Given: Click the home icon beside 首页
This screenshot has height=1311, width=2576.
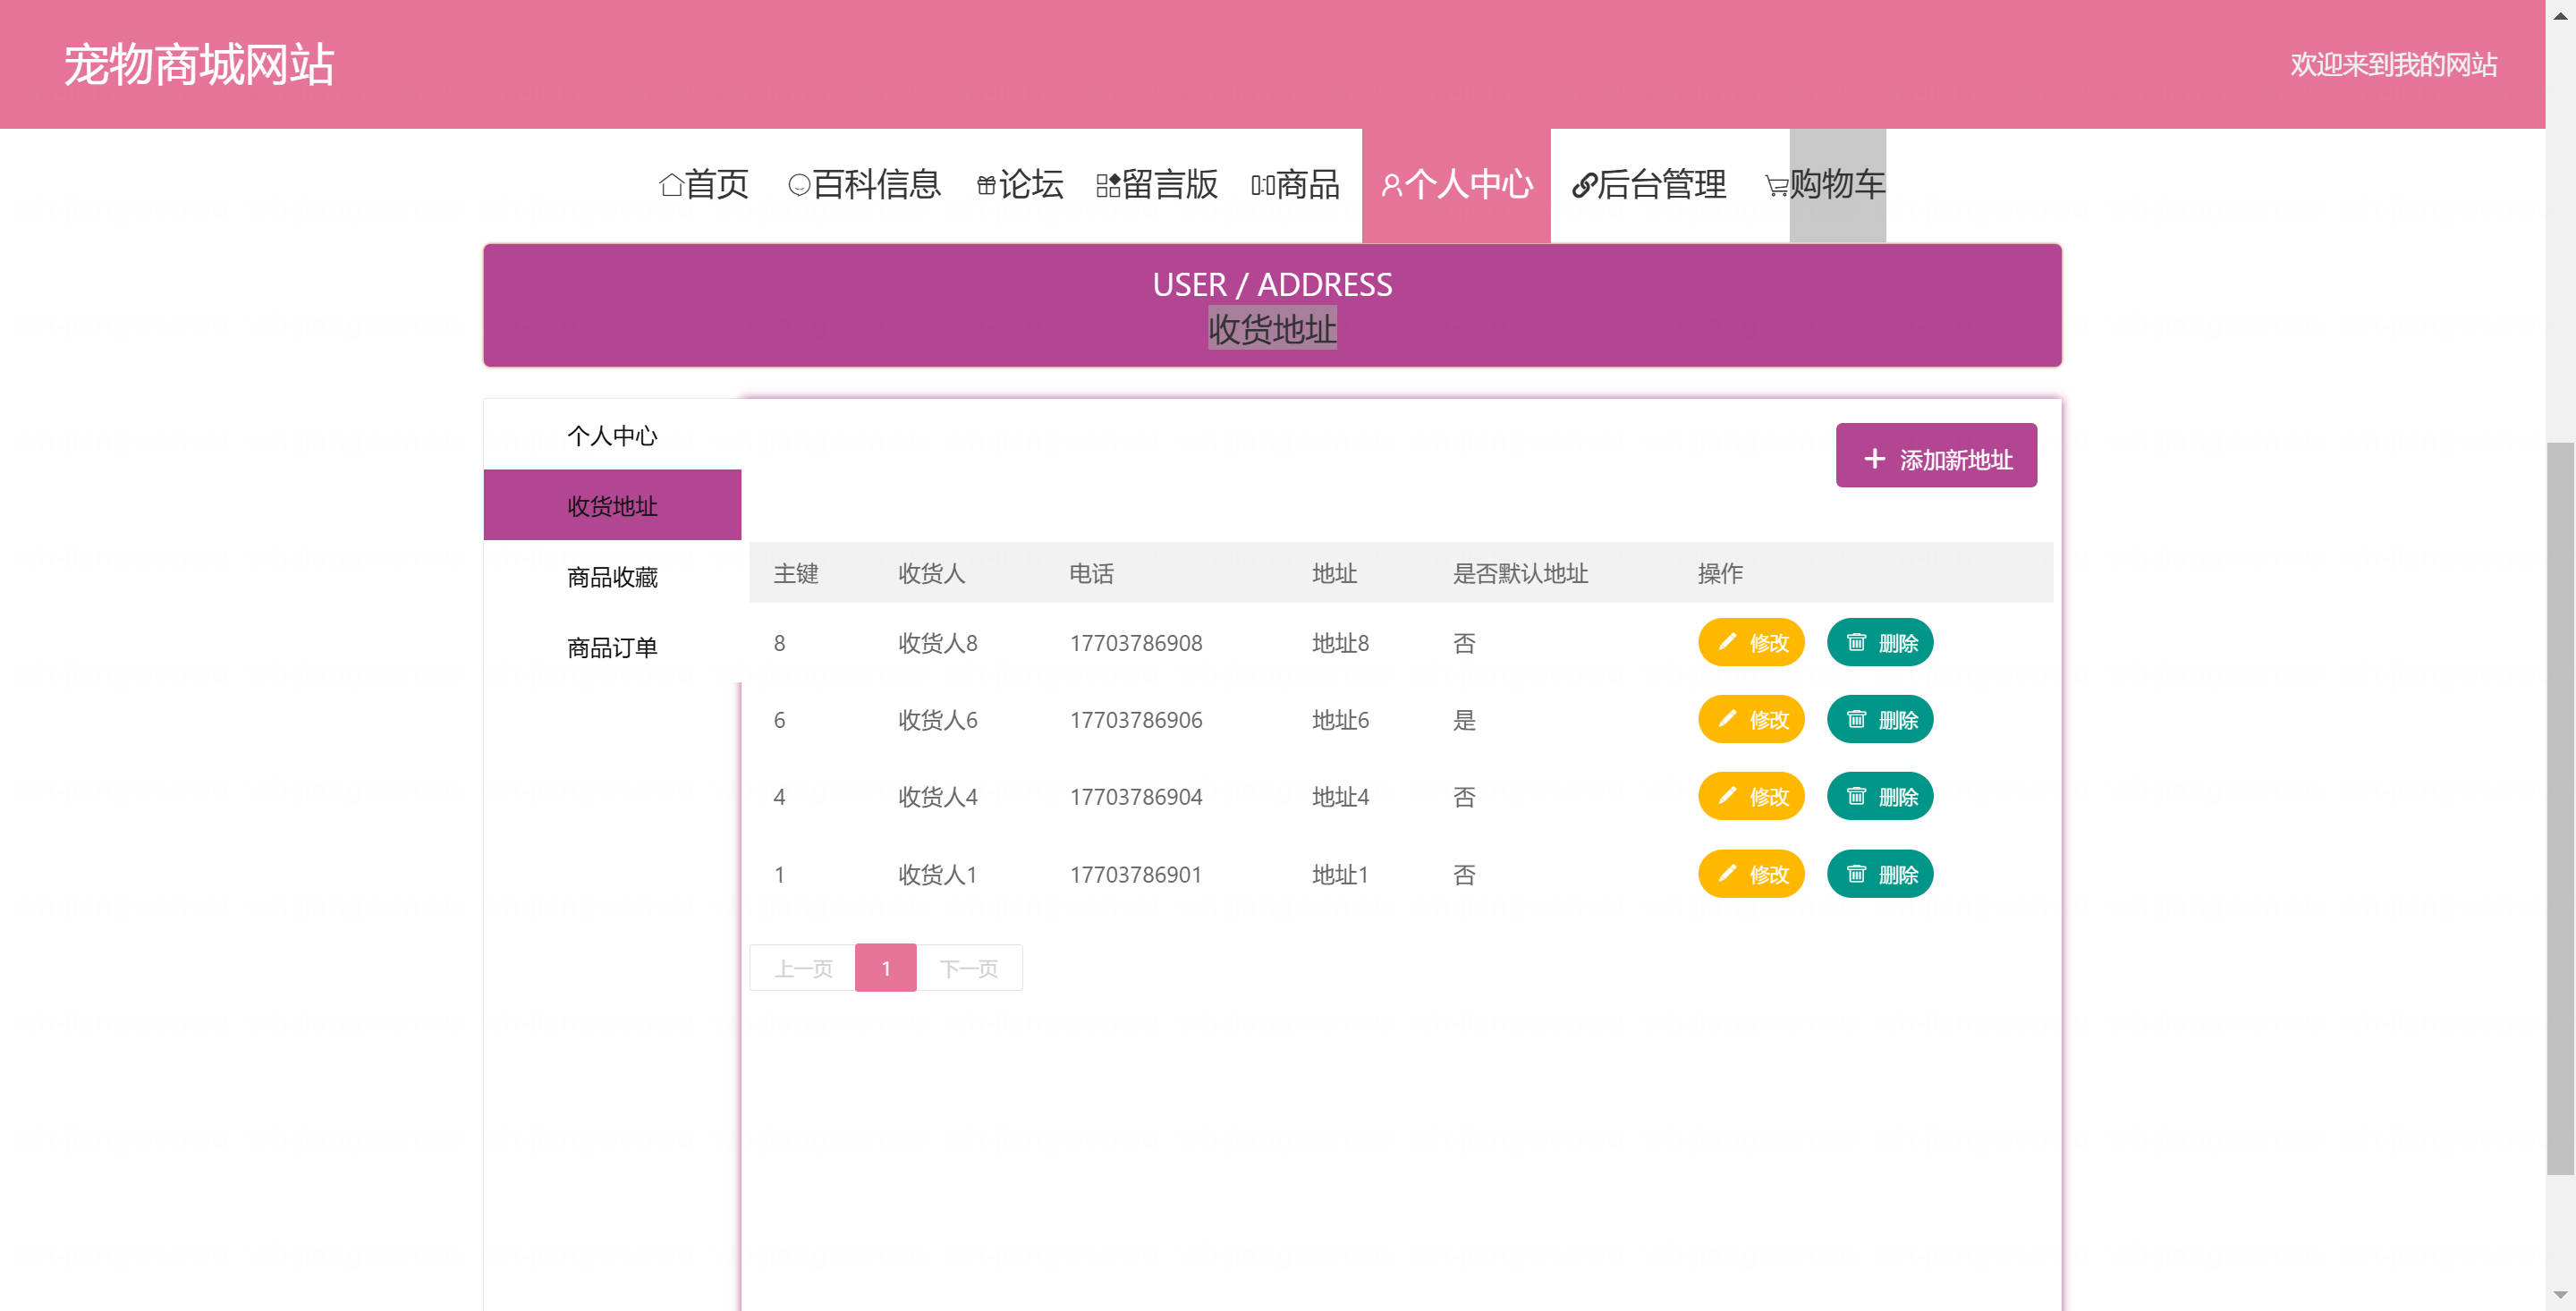Looking at the screenshot, I should click(671, 185).
